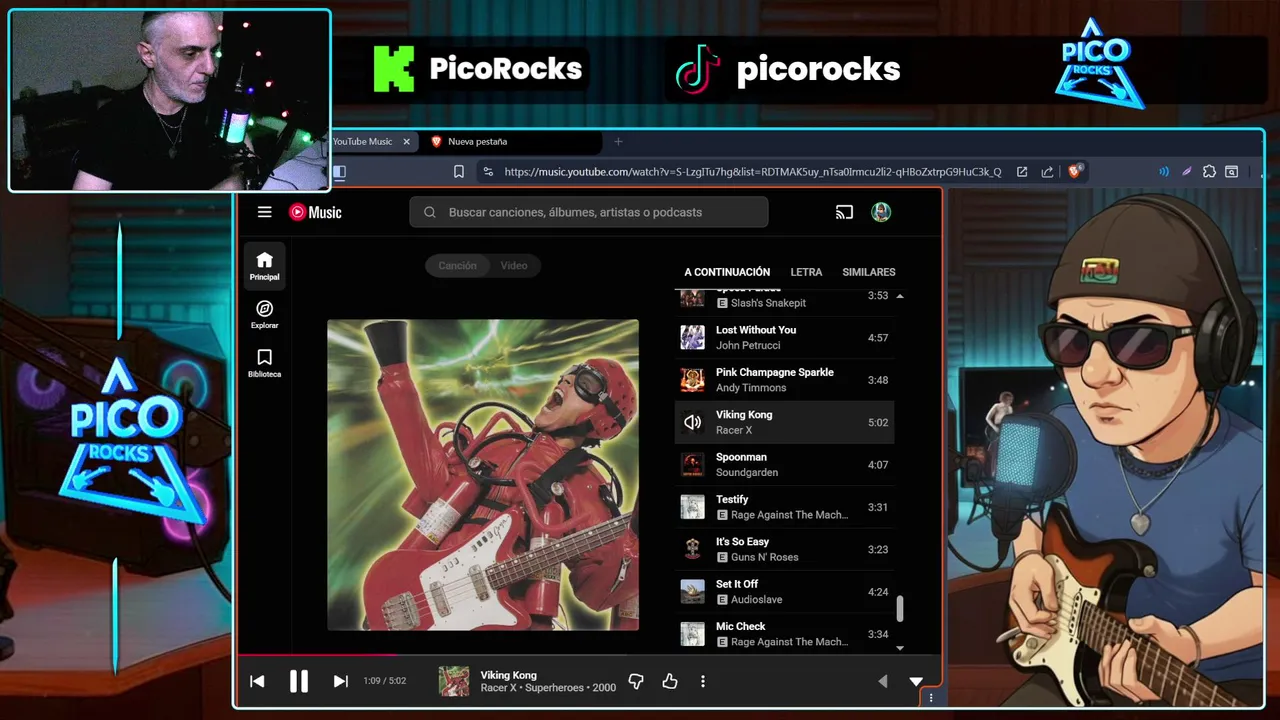This screenshot has width=1280, height=720.
Task: Click the queue scrollbar down arrow
Action: (x=899, y=648)
